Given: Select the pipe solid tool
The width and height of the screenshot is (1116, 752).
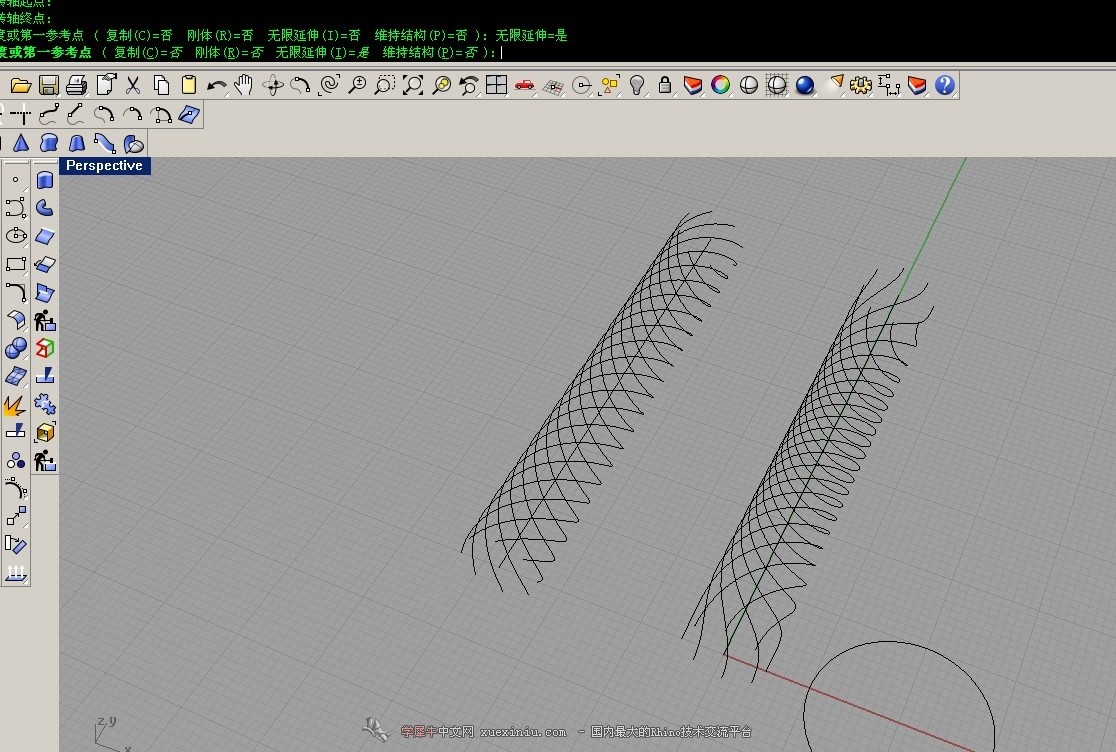Looking at the screenshot, I should pyautogui.click(x=105, y=144).
